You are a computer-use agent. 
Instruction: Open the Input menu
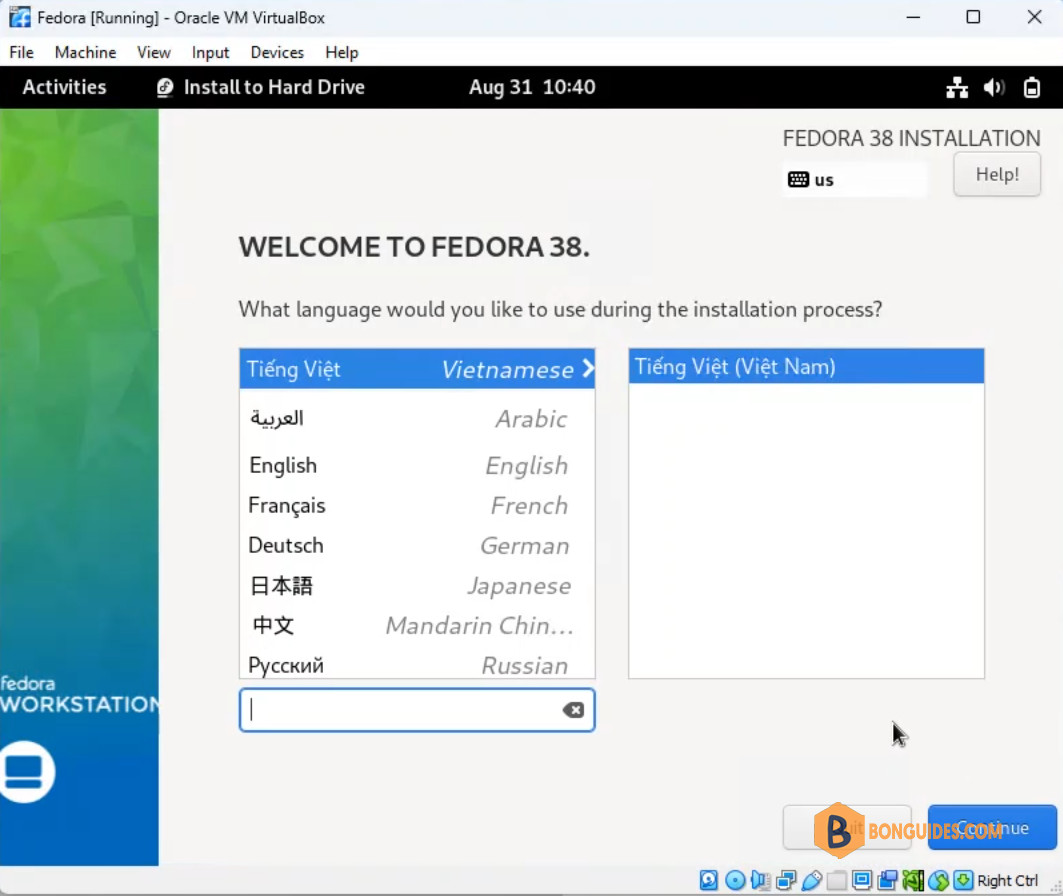(210, 52)
